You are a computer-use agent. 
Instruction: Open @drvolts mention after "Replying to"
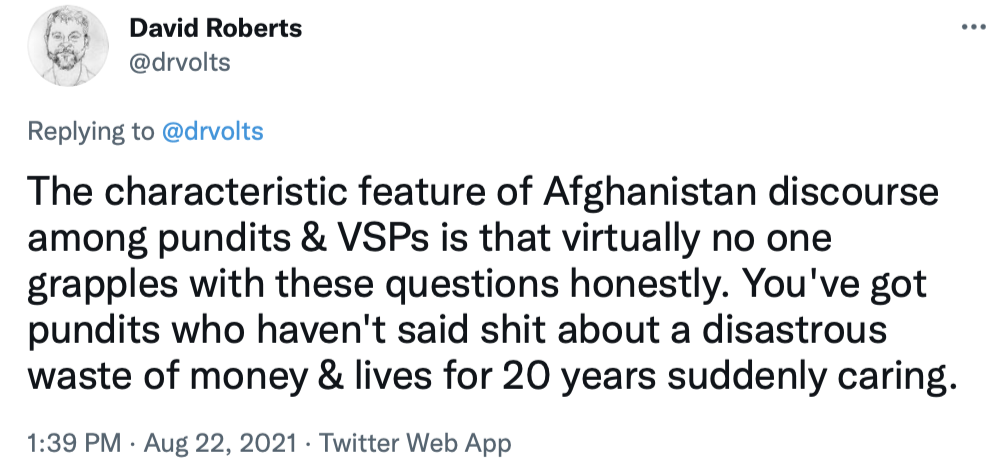211,131
